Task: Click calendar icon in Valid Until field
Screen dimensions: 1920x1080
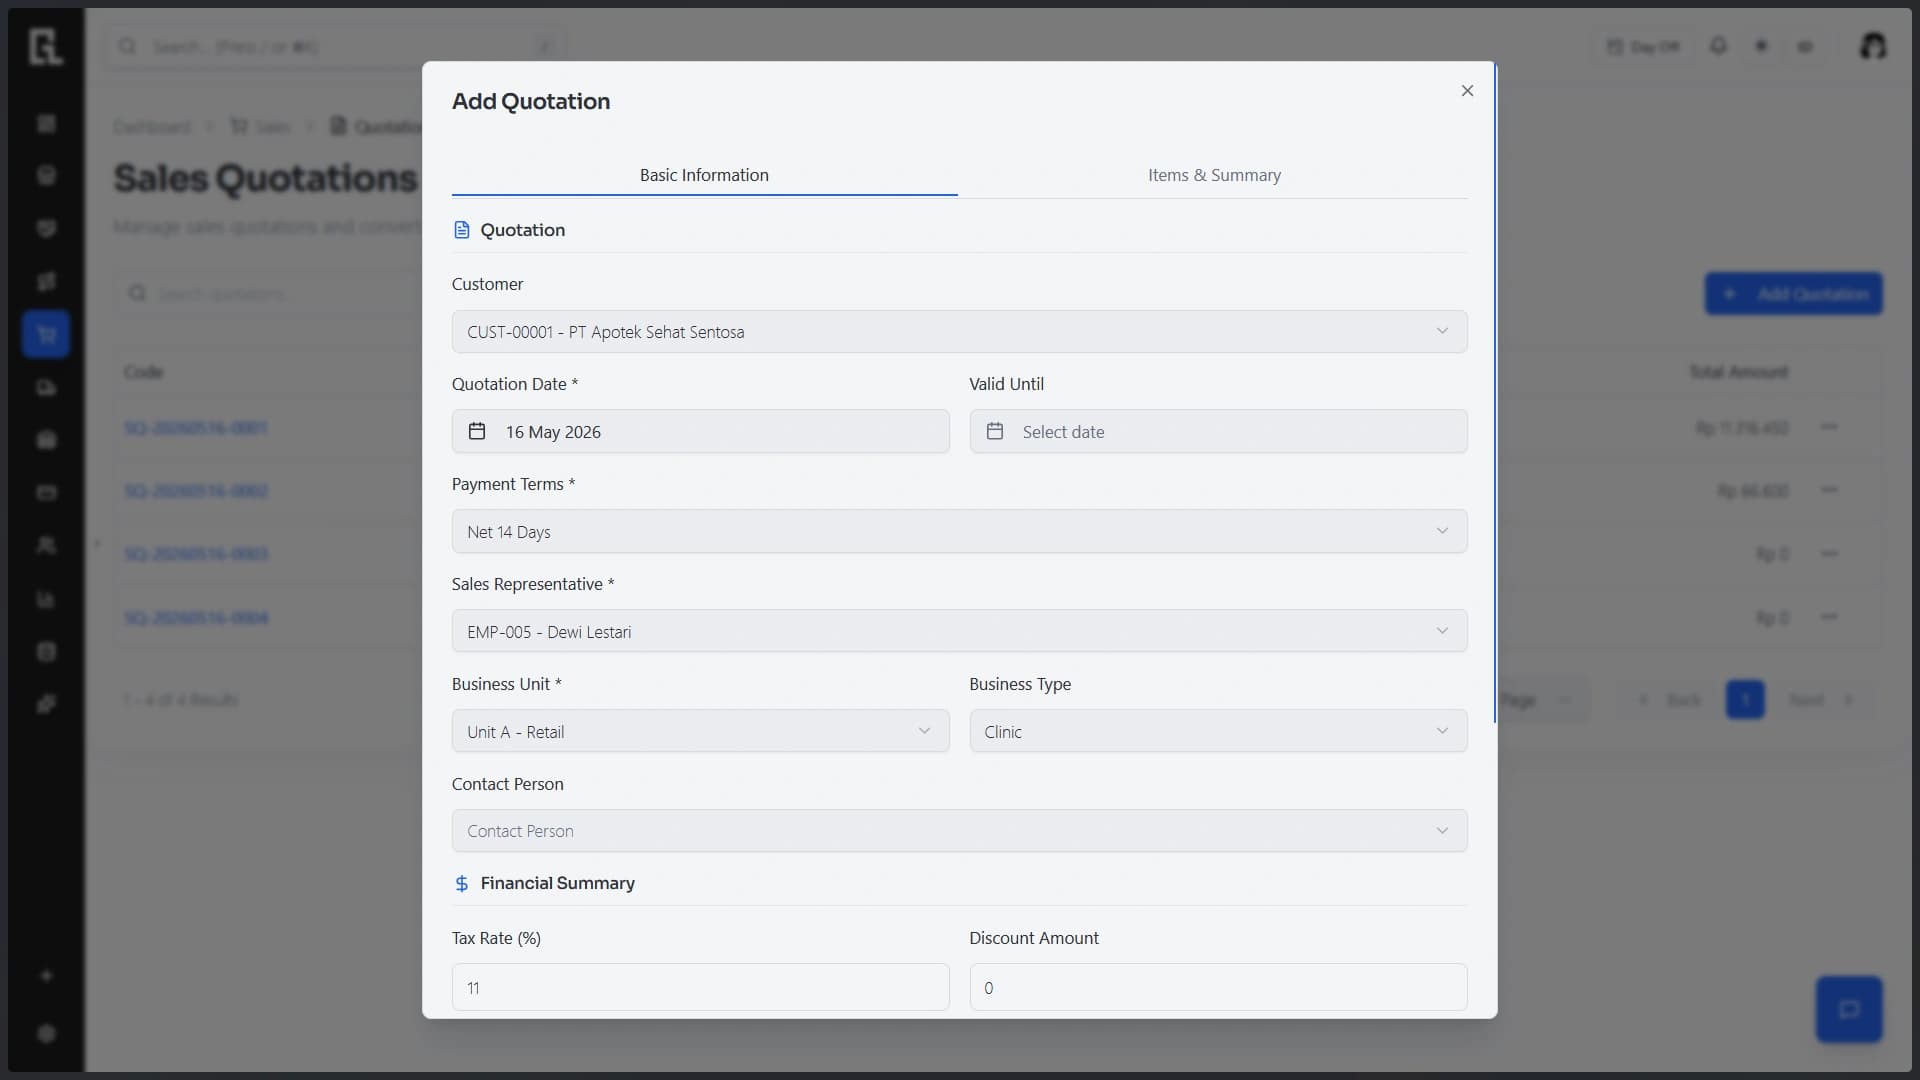Action: pyautogui.click(x=995, y=432)
